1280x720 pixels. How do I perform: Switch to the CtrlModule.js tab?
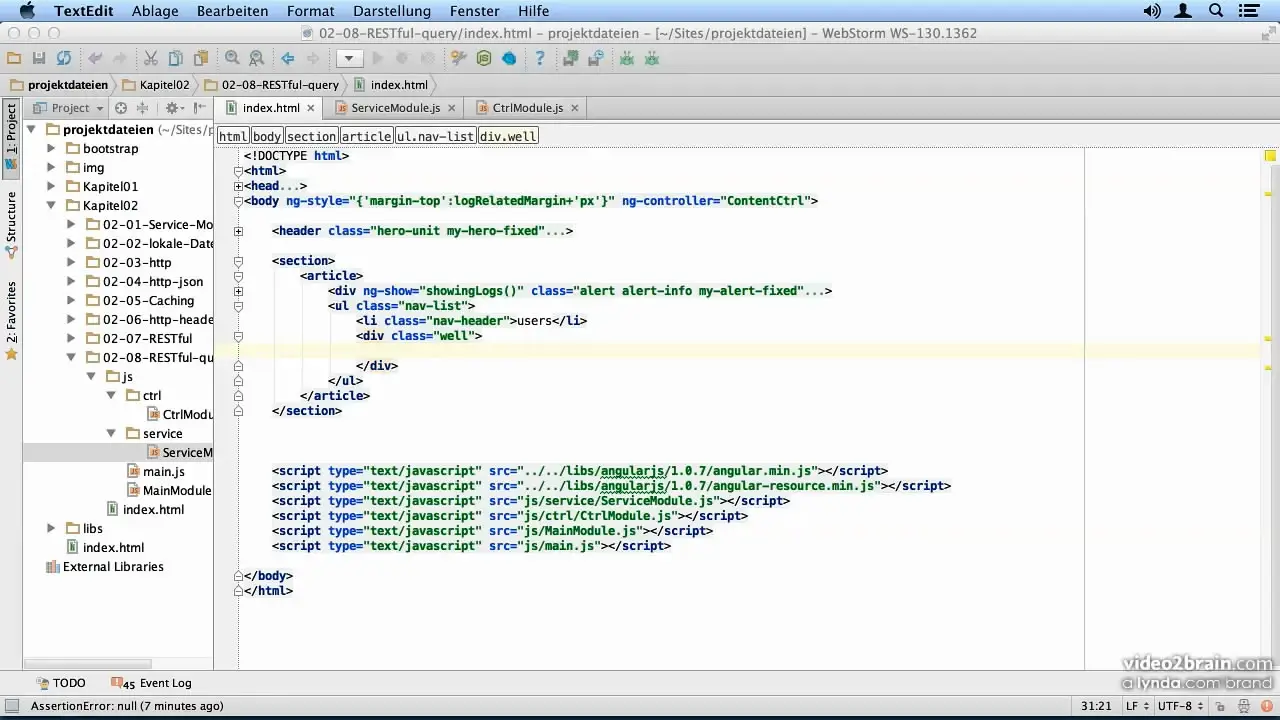[527, 108]
